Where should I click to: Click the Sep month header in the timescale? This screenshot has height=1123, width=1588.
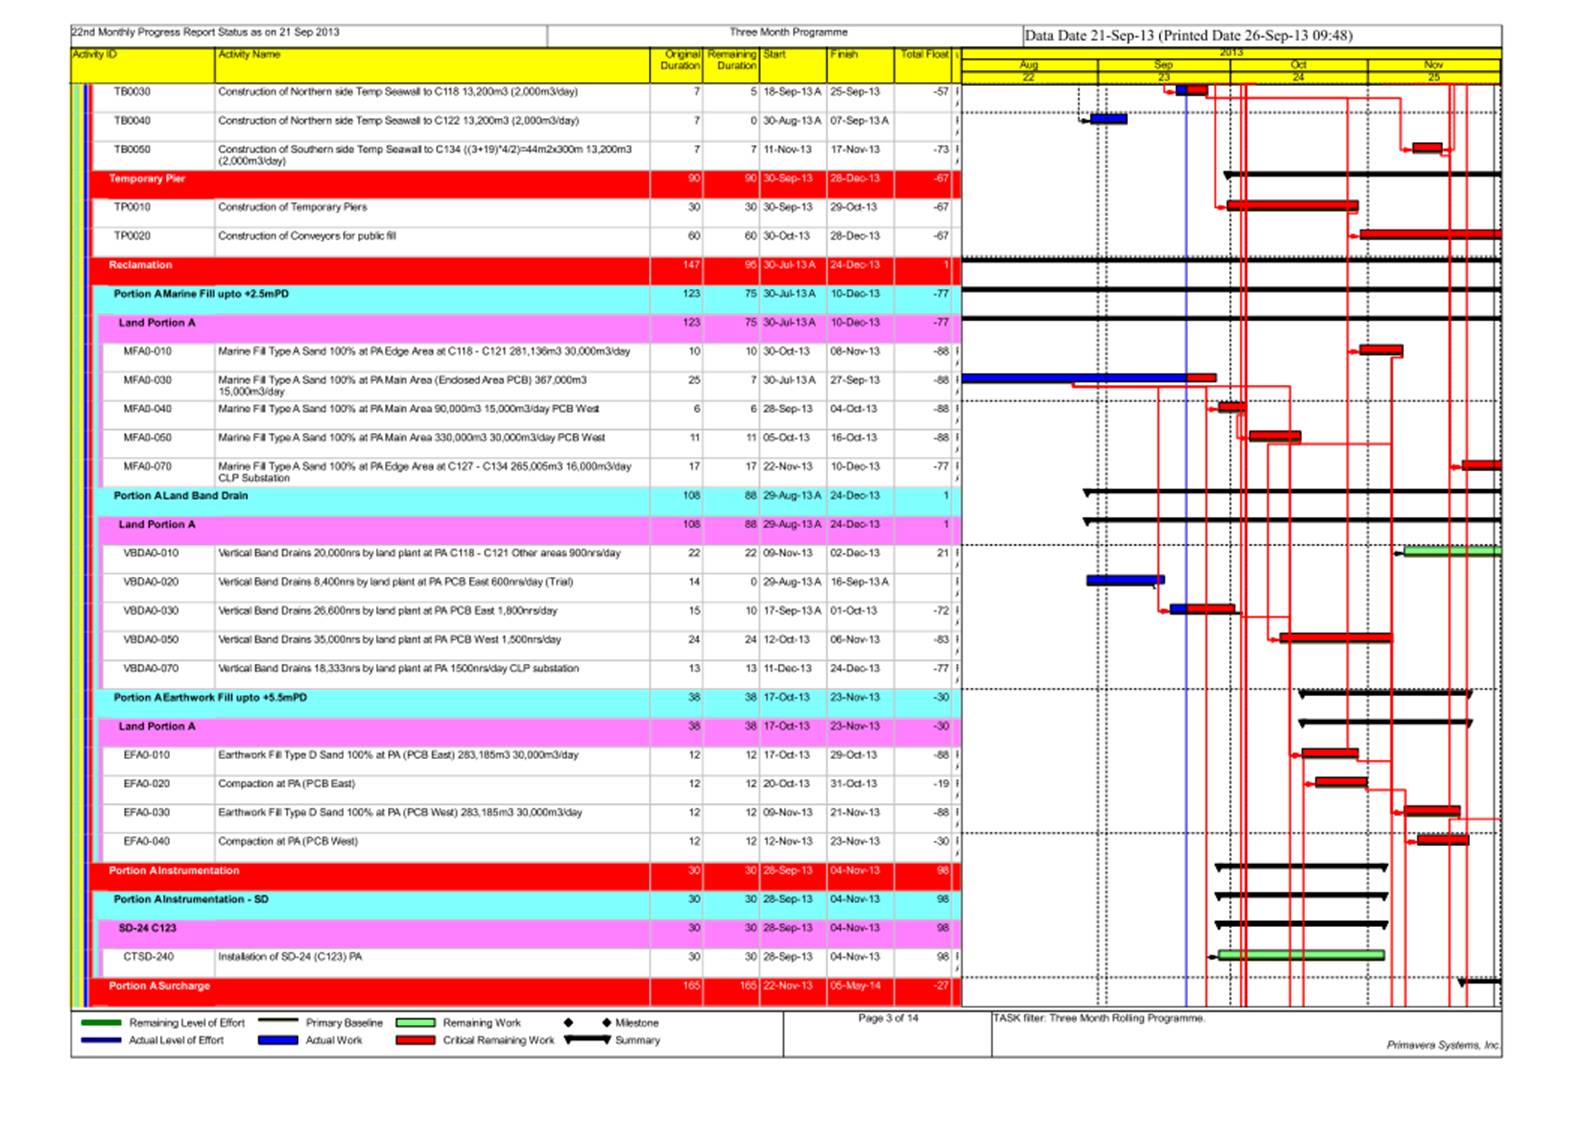pyautogui.click(x=1163, y=65)
